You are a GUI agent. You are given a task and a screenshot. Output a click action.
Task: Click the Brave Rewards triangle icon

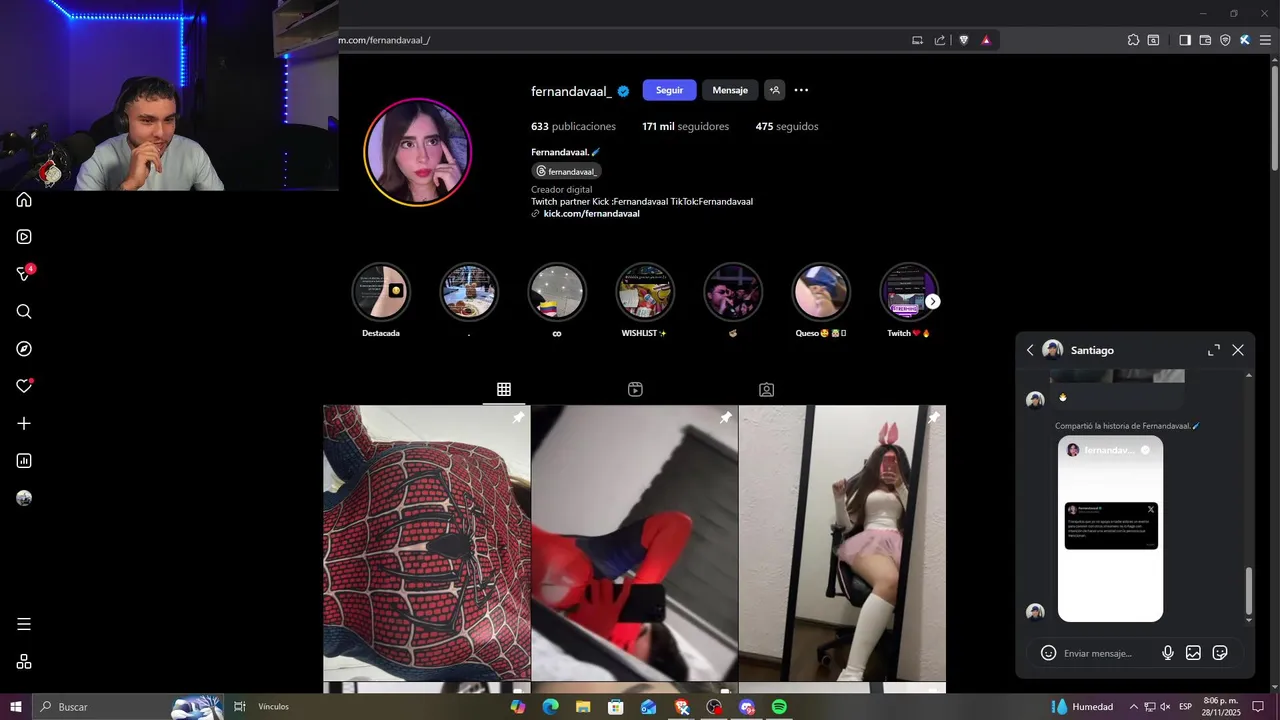[986, 40]
